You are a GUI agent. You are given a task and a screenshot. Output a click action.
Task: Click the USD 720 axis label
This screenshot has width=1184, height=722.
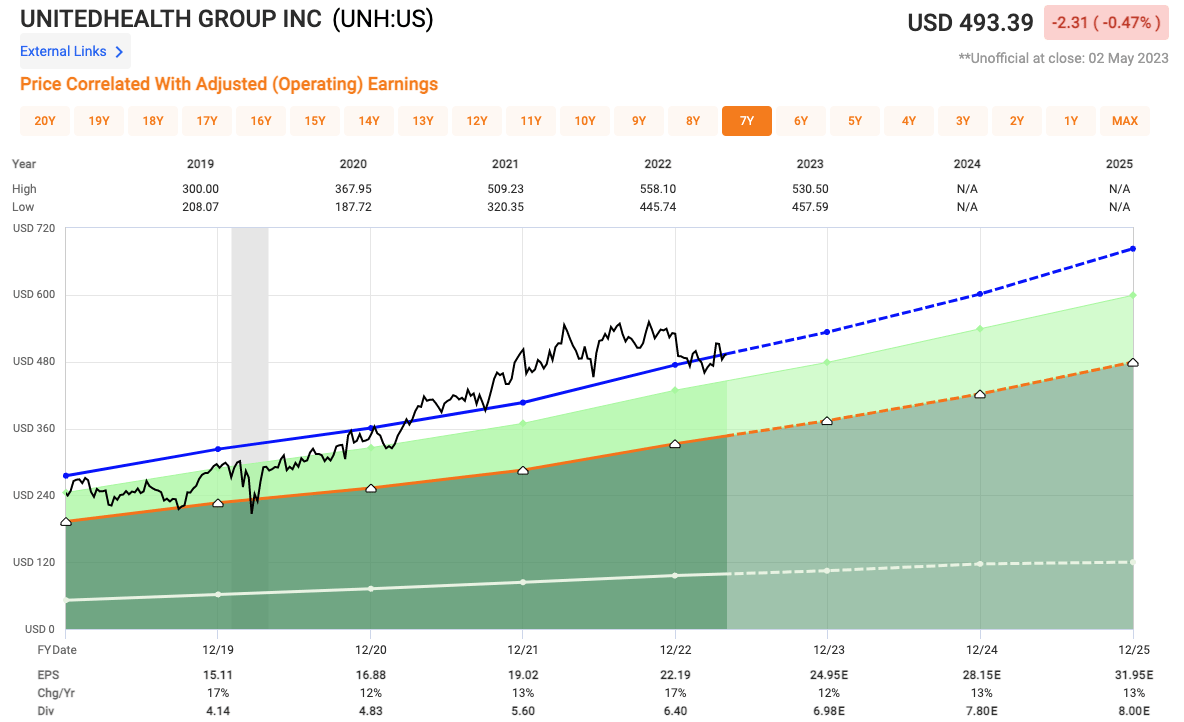pos(34,228)
